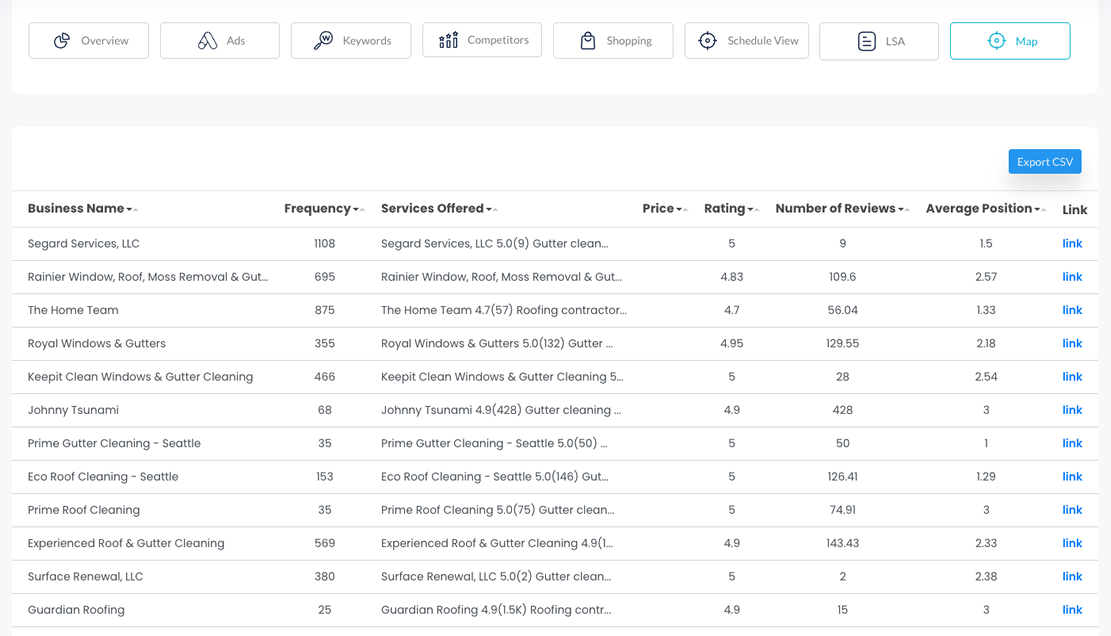Click services text for Surface Renewal 5.0(2)
The image size is (1111, 636).
tap(496, 577)
